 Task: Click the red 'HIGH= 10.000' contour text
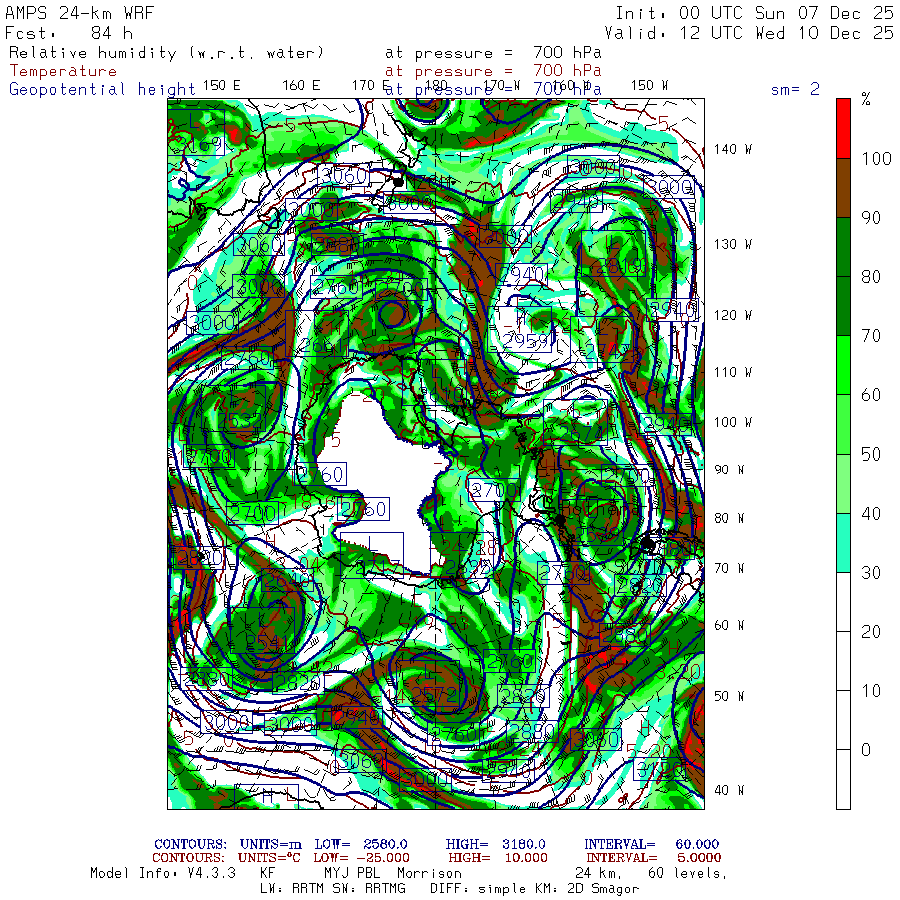tap(498, 858)
